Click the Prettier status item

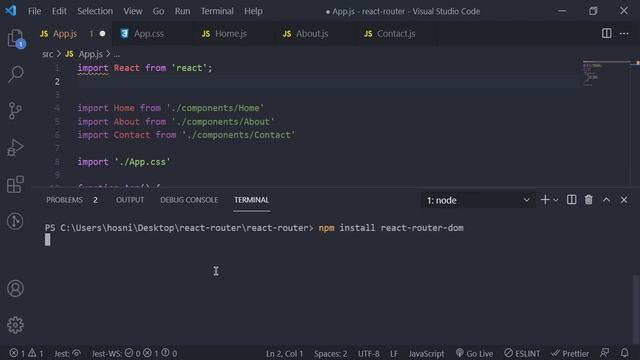[x=570, y=353]
